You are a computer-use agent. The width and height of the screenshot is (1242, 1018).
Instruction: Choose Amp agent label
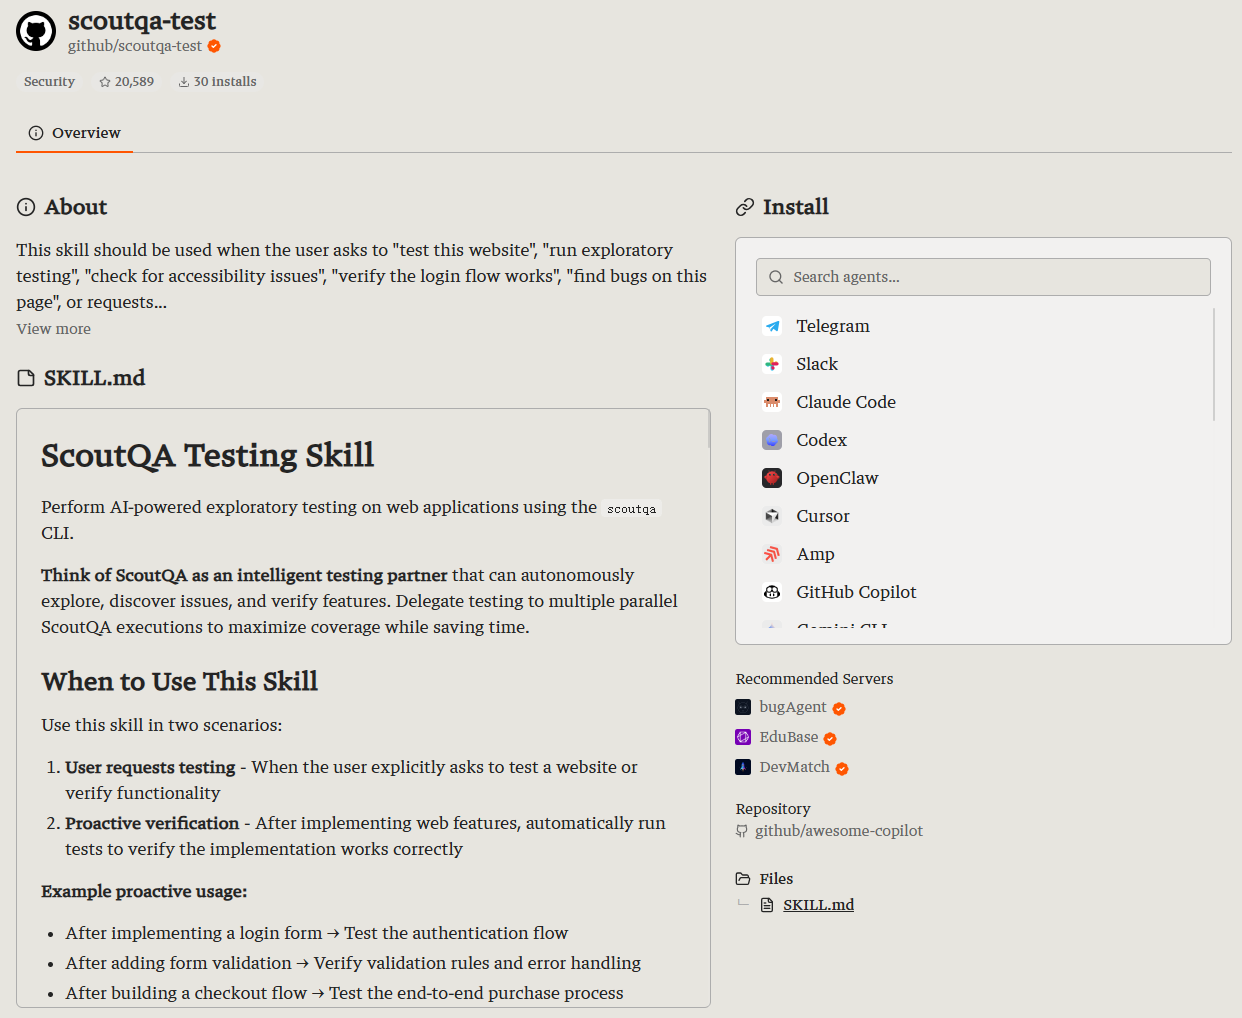[815, 554]
